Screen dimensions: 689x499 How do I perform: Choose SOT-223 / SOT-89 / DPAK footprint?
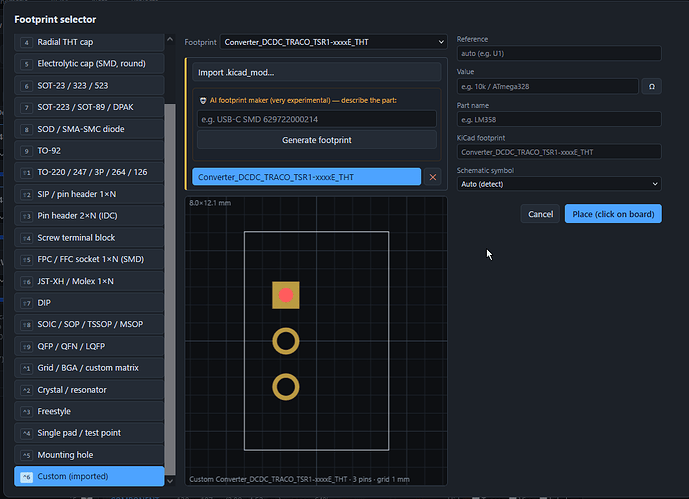pyautogui.click(x=89, y=107)
